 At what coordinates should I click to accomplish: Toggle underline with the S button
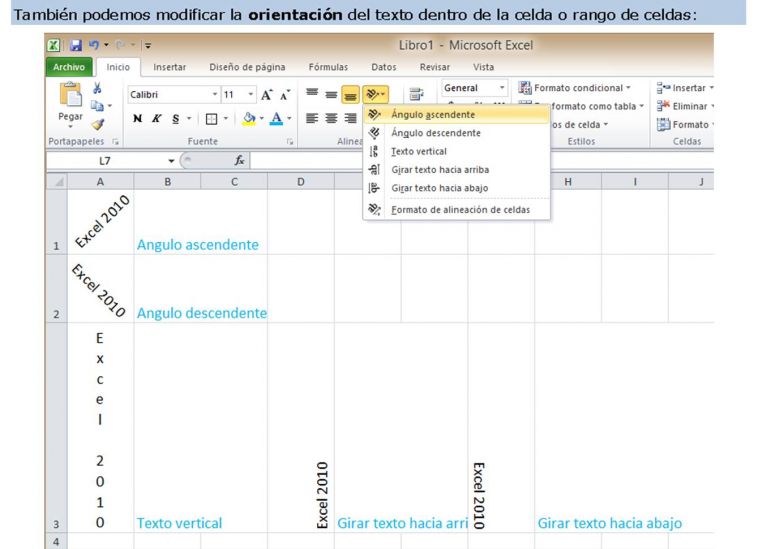(175, 119)
